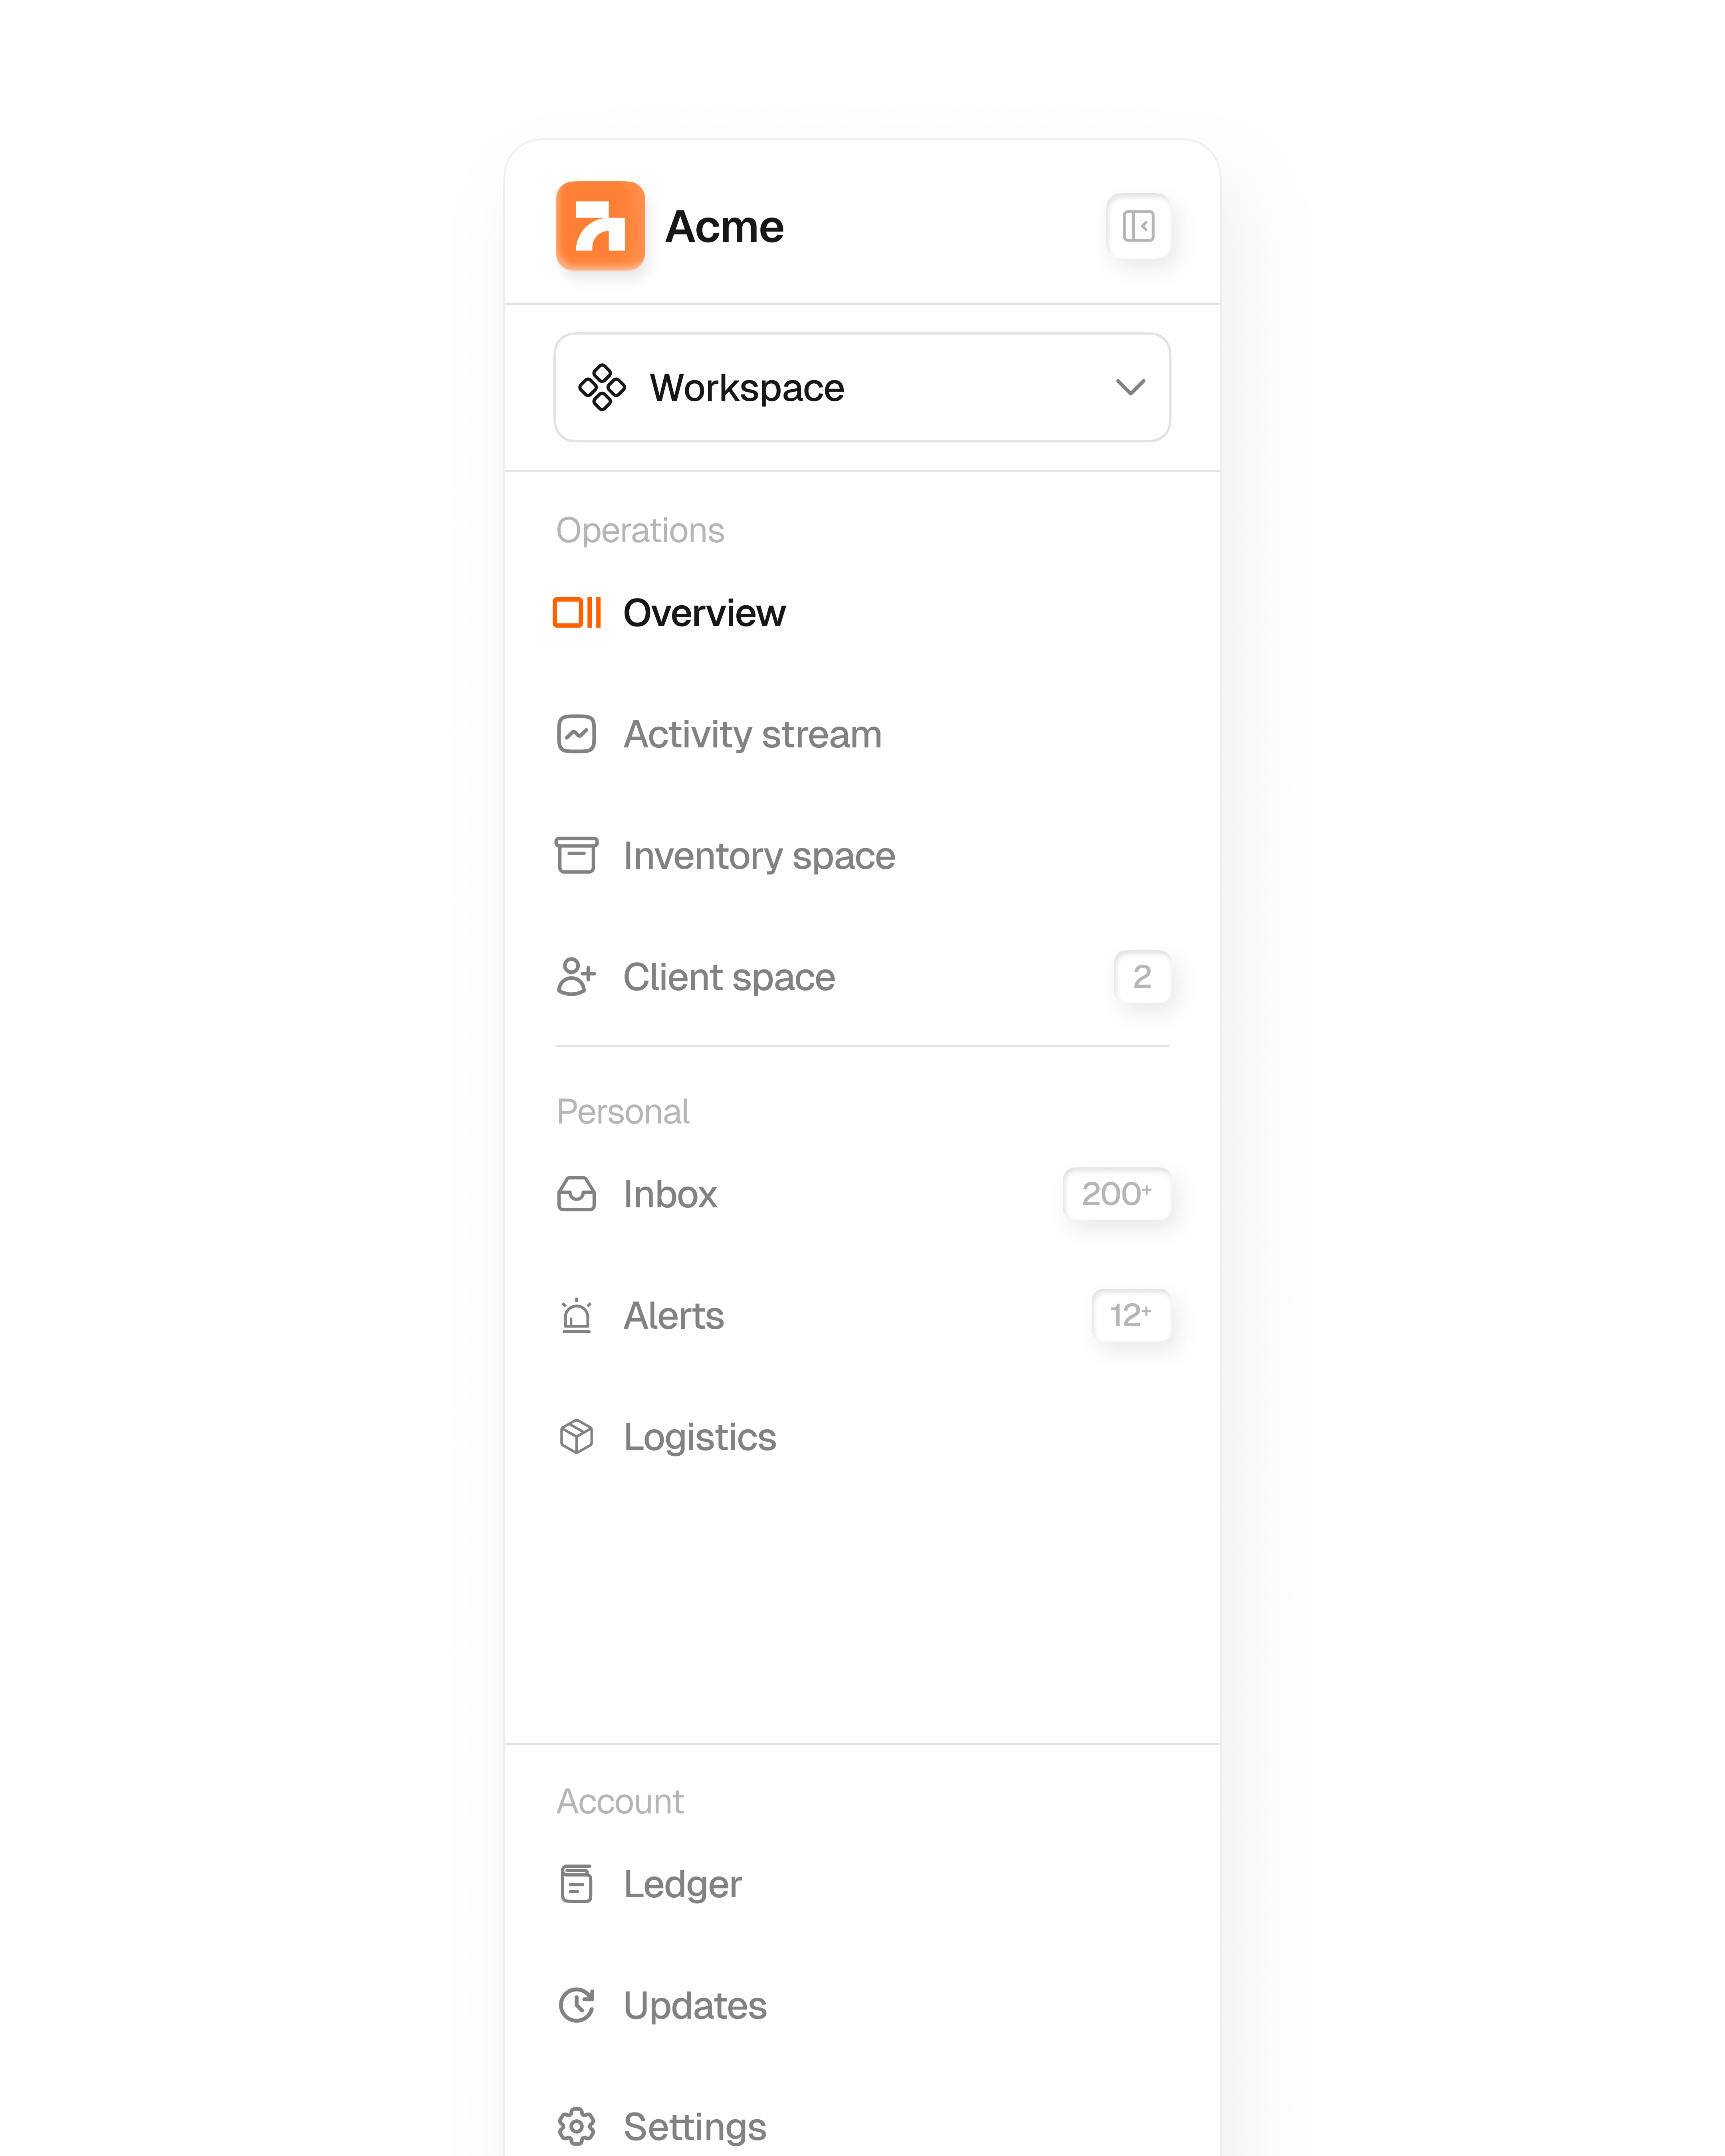Go to Alerts with 12+ notifications

(673, 1316)
